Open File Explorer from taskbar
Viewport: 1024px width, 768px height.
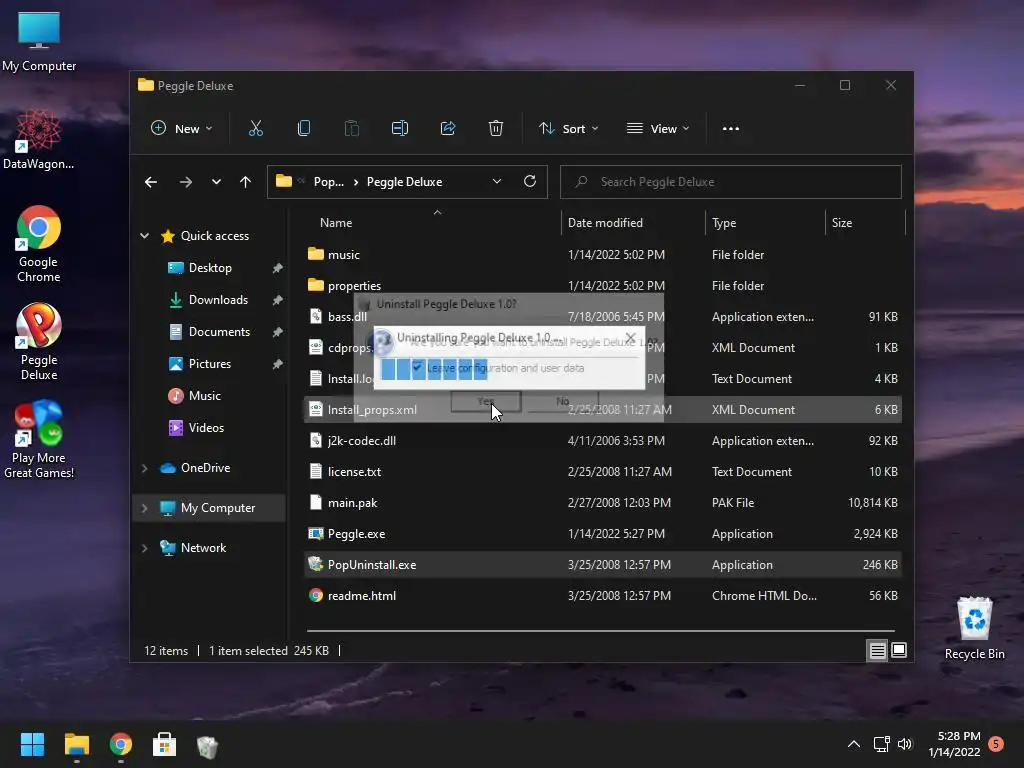[76, 744]
